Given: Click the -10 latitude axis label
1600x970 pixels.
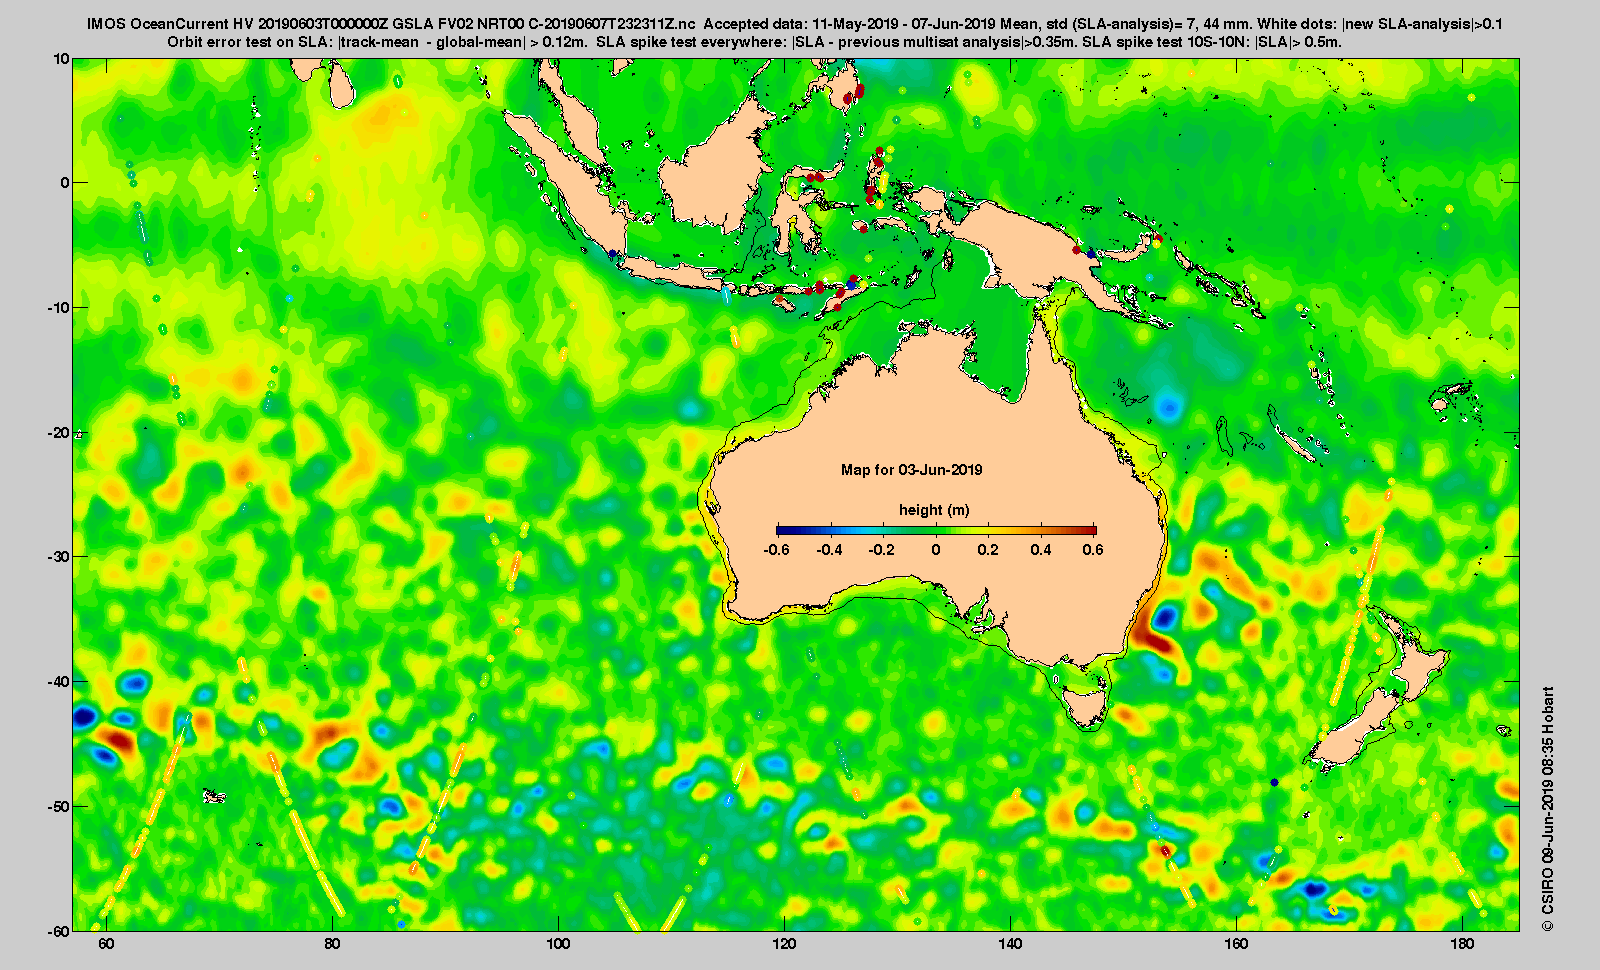Looking at the screenshot, I should click(59, 308).
